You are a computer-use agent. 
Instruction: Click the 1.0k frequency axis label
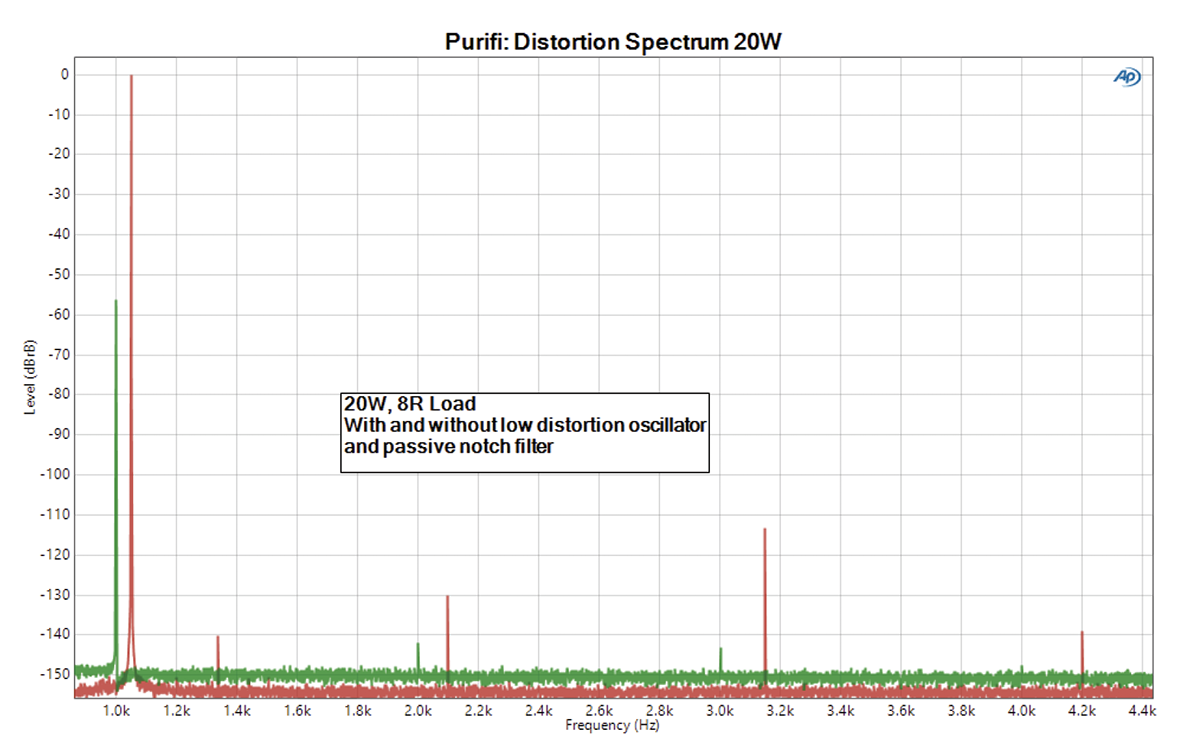[x=116, y=711]
